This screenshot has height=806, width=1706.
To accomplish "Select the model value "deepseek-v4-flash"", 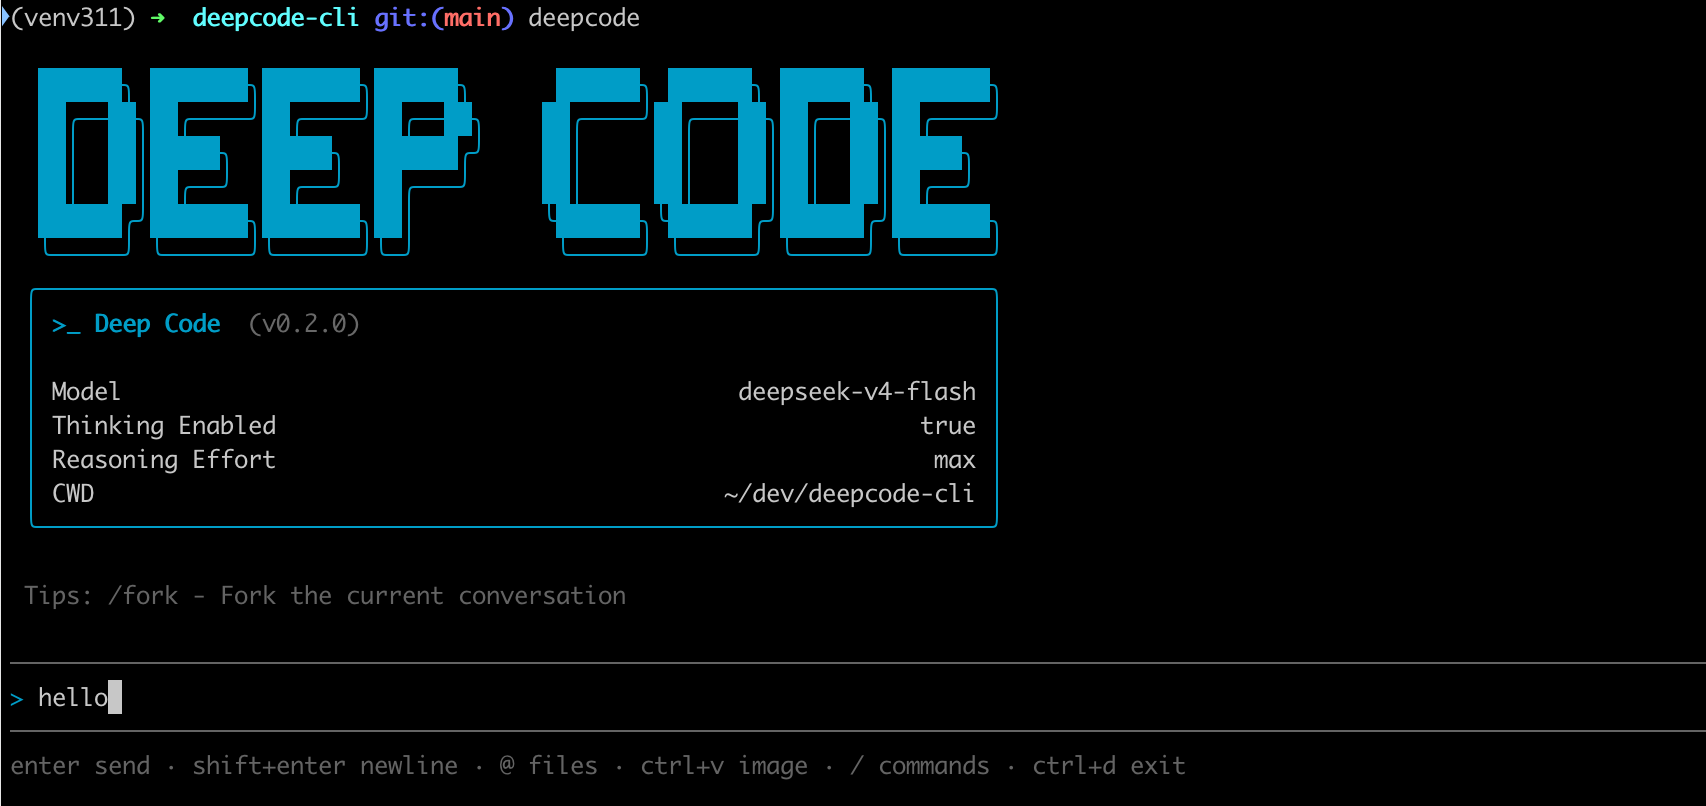I will (857, 391).
